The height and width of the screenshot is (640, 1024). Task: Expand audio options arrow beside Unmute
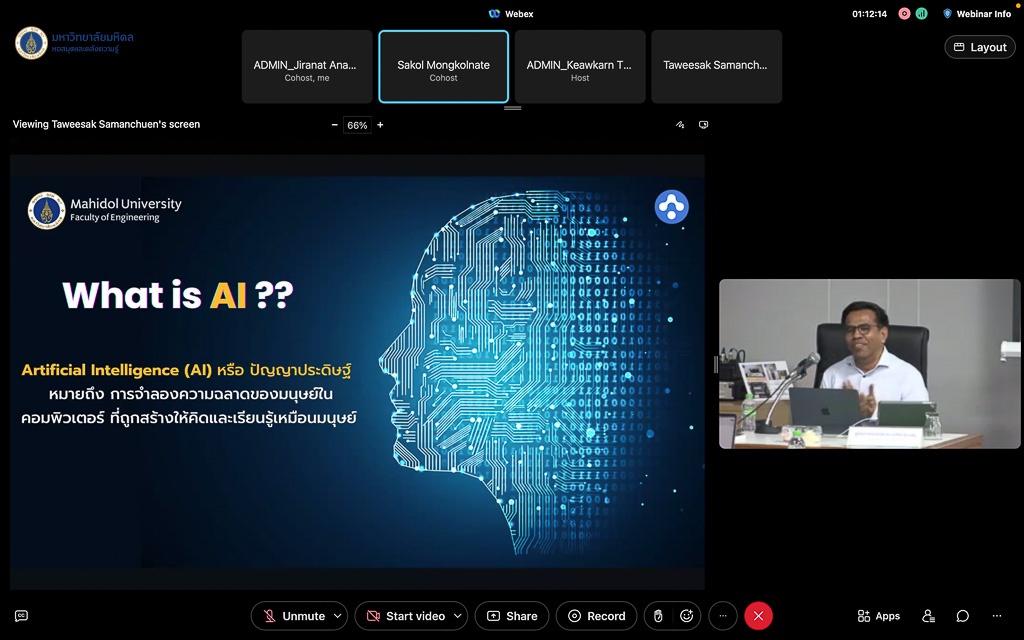(x=338, y=616)
